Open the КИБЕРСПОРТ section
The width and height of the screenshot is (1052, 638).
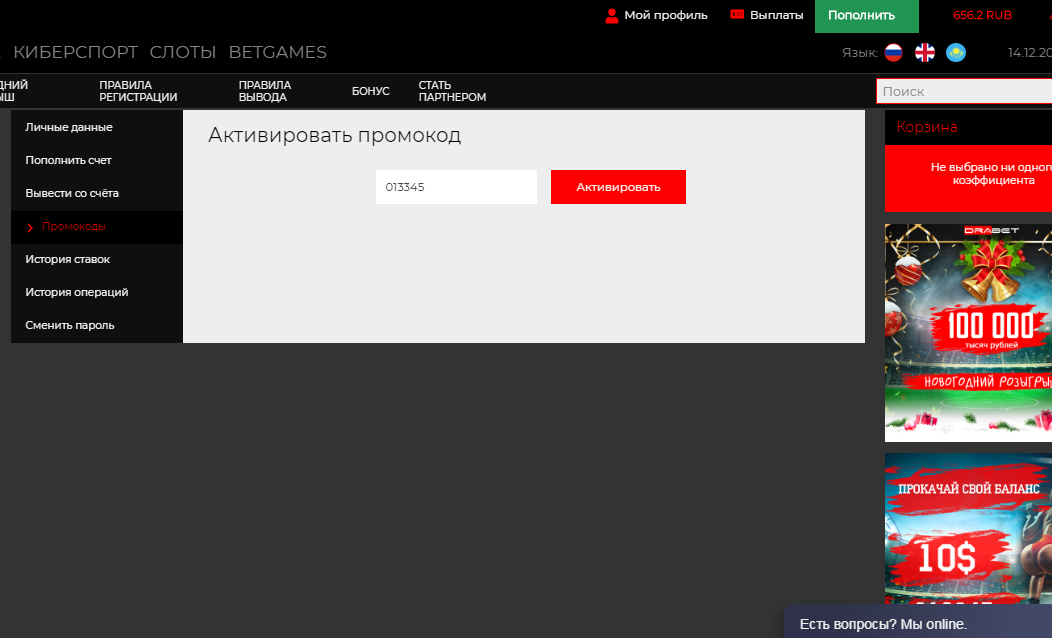pos(76,52)
